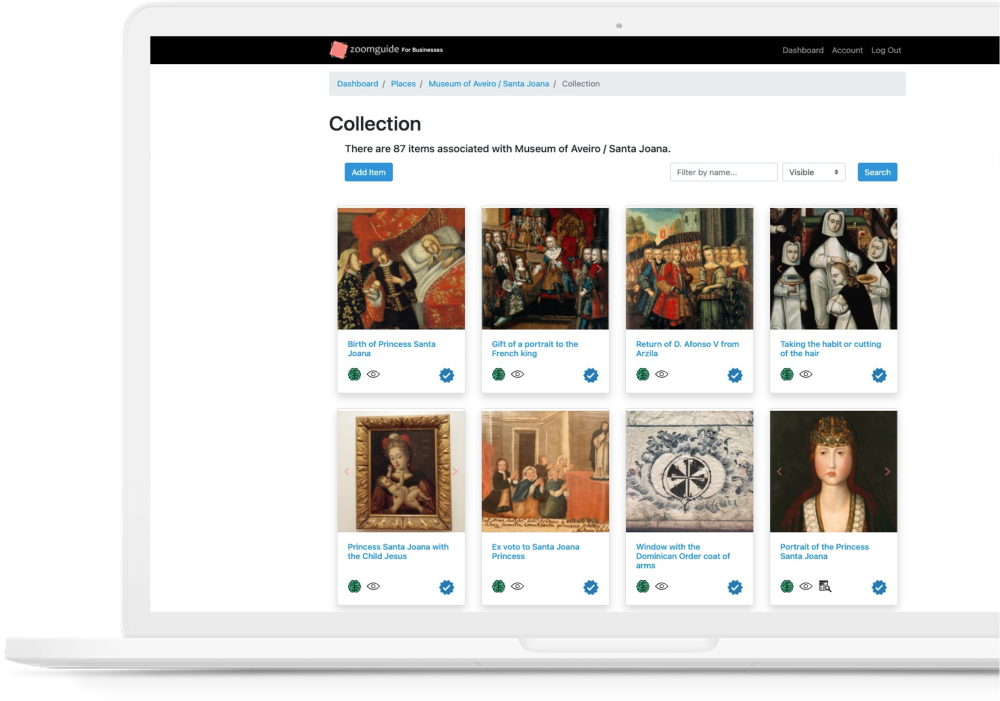Image resolution: width=1000 pixels, height=701 pixels.
Task: Click the document search icon on Portrait of the Princess
Action: 825,586
